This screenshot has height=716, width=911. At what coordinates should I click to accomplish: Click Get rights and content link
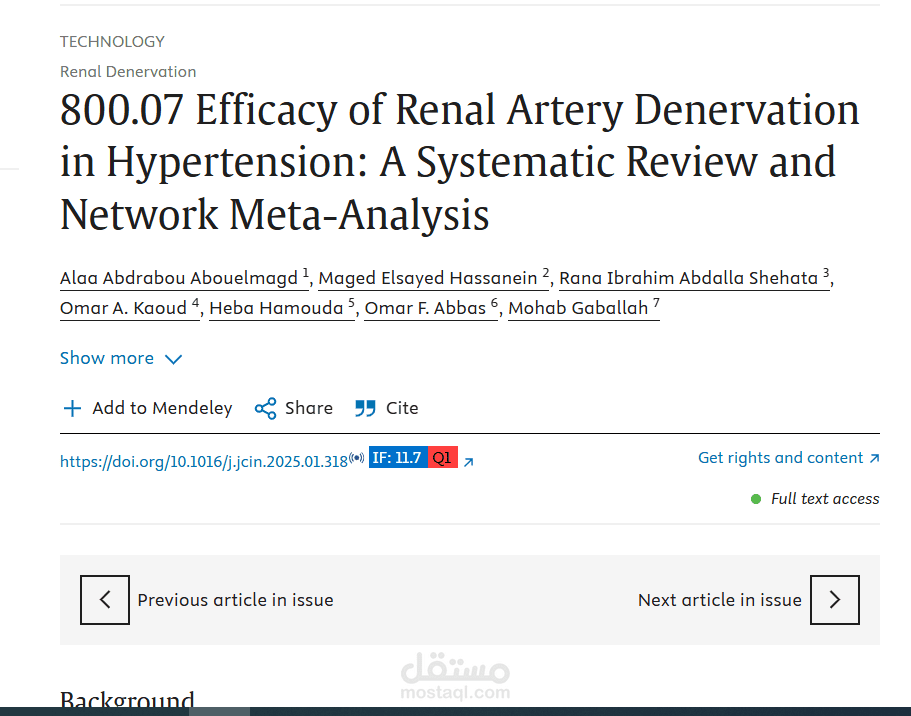(789, 458)
